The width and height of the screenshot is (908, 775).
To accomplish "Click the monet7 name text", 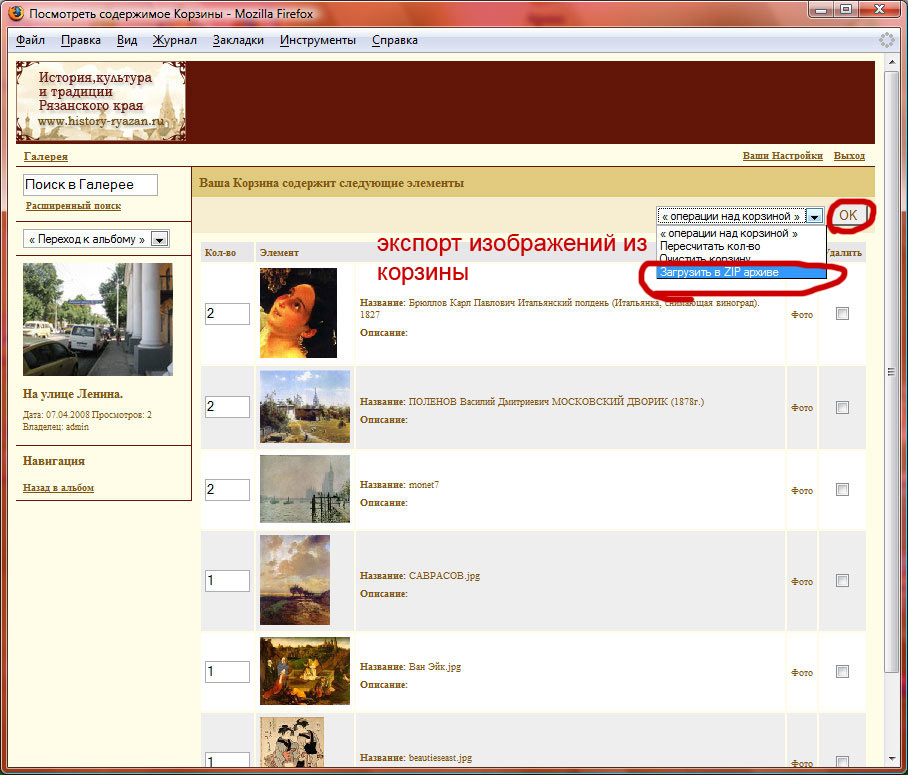I will (x=424, y=485).
